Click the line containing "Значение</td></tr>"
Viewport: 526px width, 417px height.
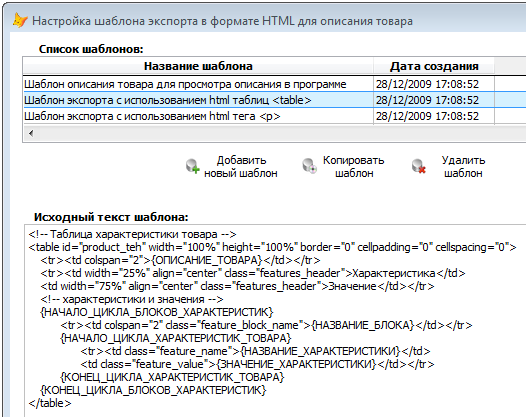point(238,286)
